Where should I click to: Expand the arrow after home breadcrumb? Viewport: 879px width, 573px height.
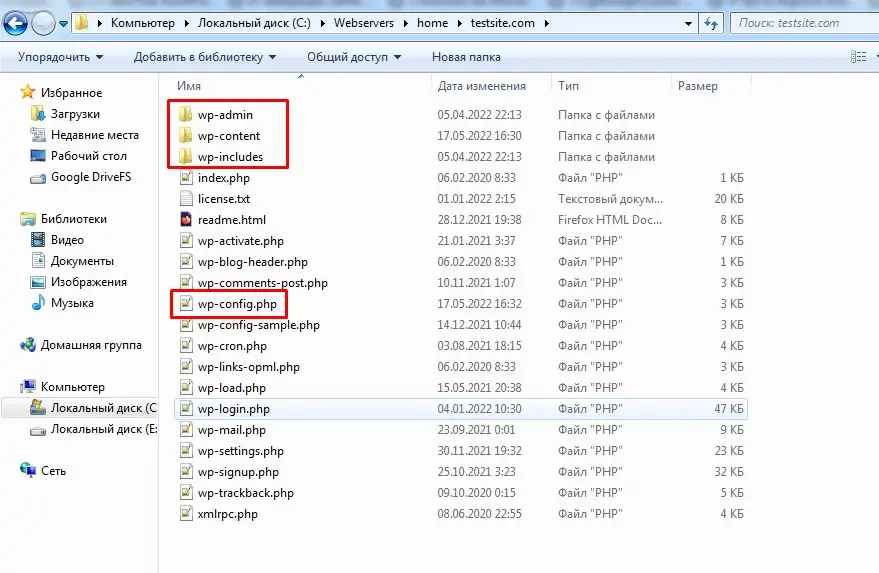pos(460,24)
